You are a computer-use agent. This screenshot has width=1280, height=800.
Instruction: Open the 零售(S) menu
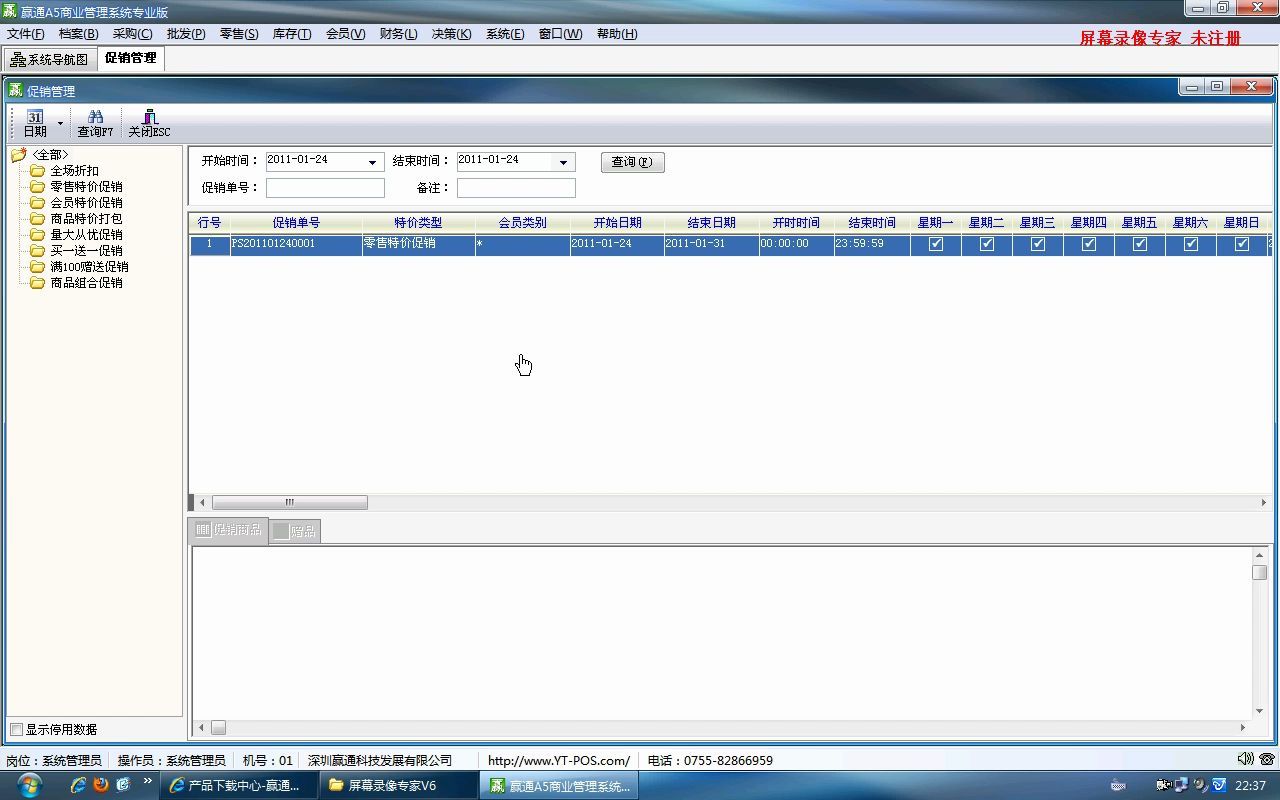tap(239, 34)
